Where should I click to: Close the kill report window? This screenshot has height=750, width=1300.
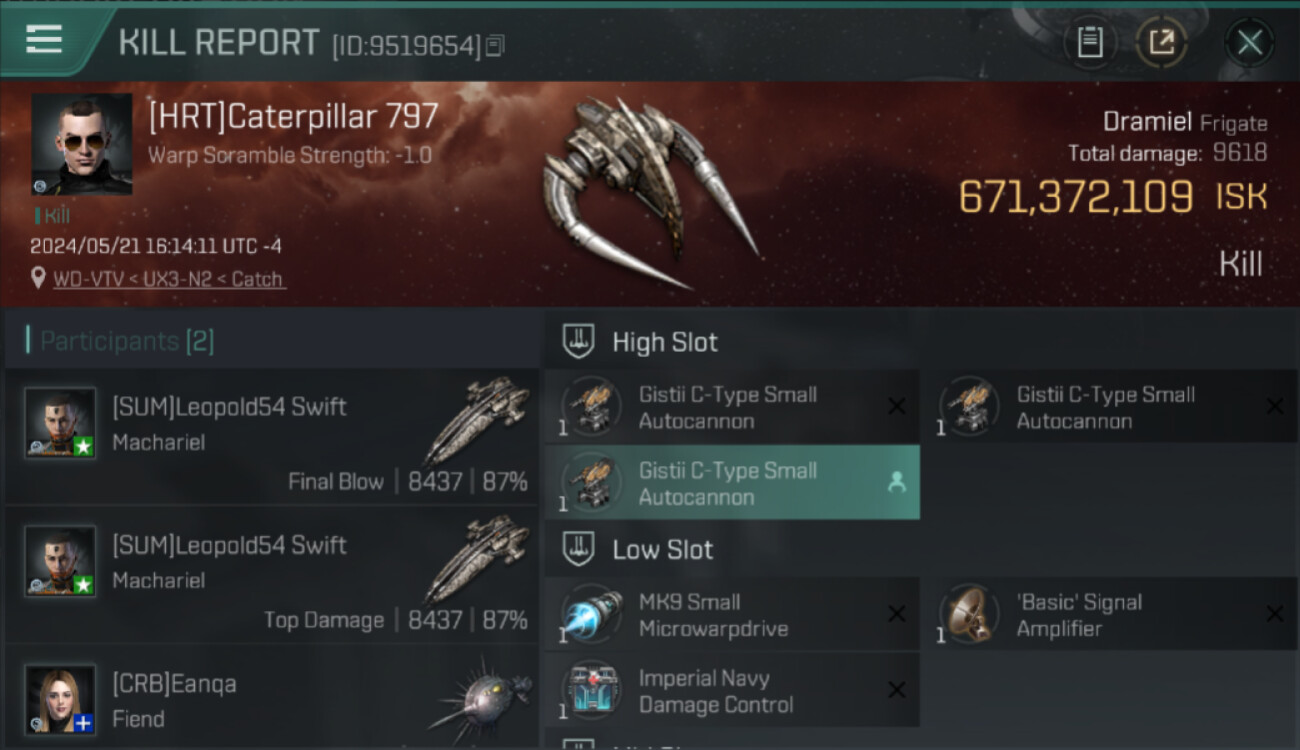coord(1249,42)
